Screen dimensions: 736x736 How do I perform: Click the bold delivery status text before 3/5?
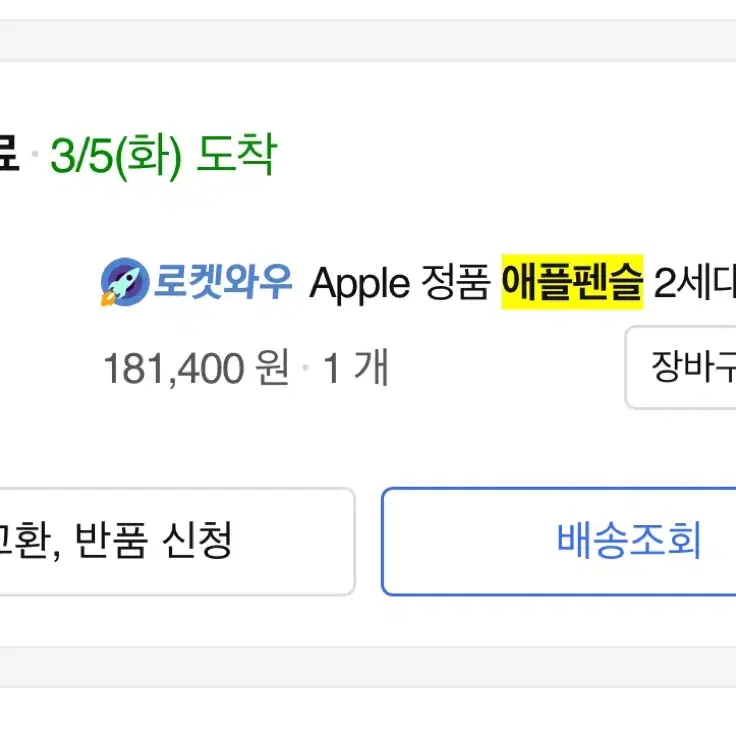(9, 153)
